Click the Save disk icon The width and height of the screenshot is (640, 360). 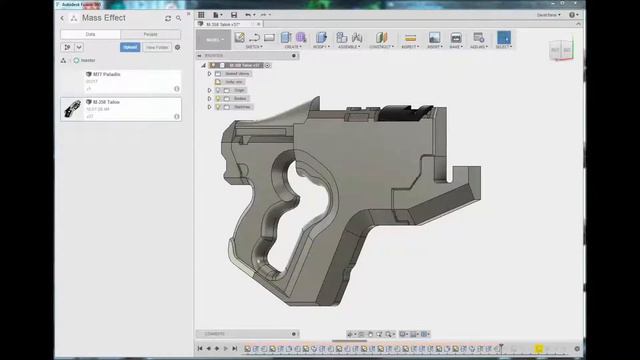[x=234, y=15]
